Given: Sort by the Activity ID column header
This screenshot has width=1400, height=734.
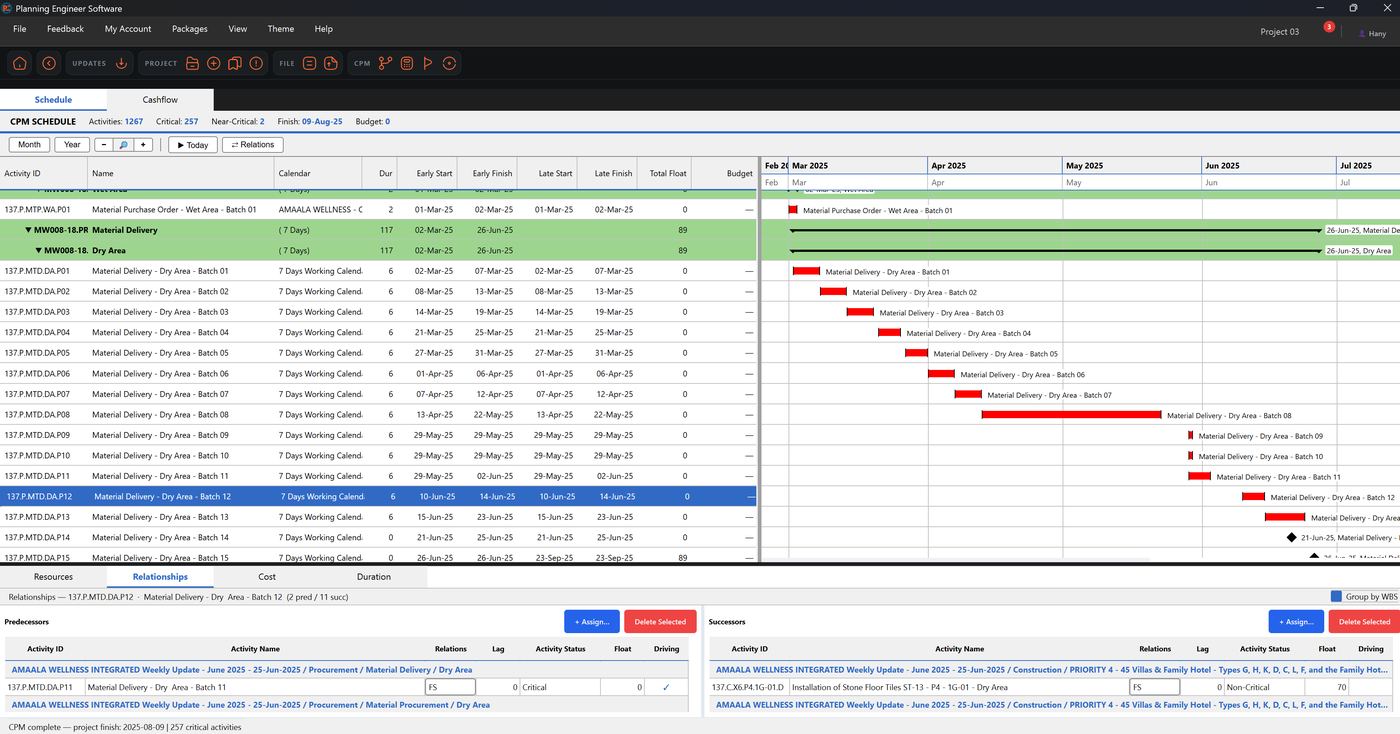Looking at the screenshot, I should [43, 173].
